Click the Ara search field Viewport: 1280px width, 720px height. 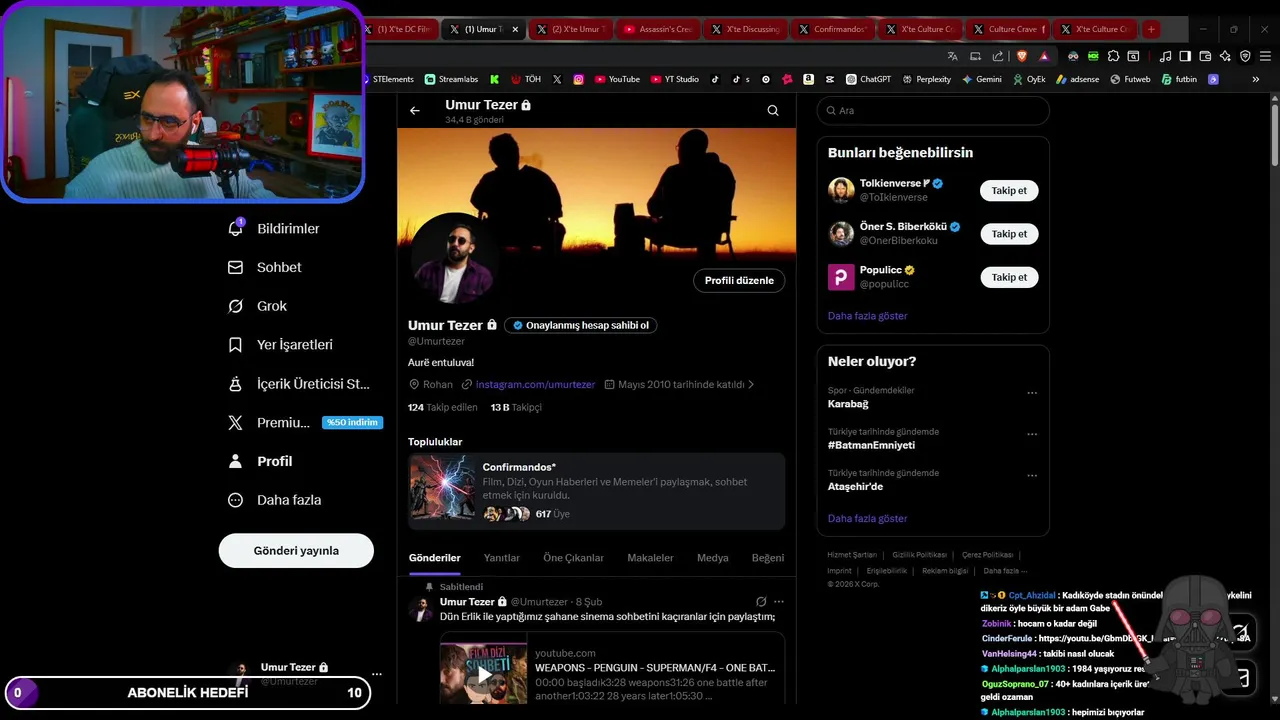point(933,111)
